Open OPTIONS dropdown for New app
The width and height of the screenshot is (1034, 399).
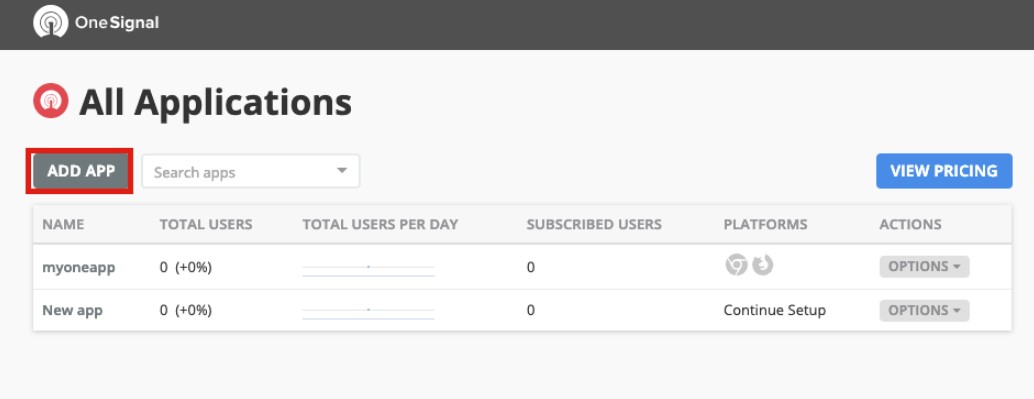point(924,310)
